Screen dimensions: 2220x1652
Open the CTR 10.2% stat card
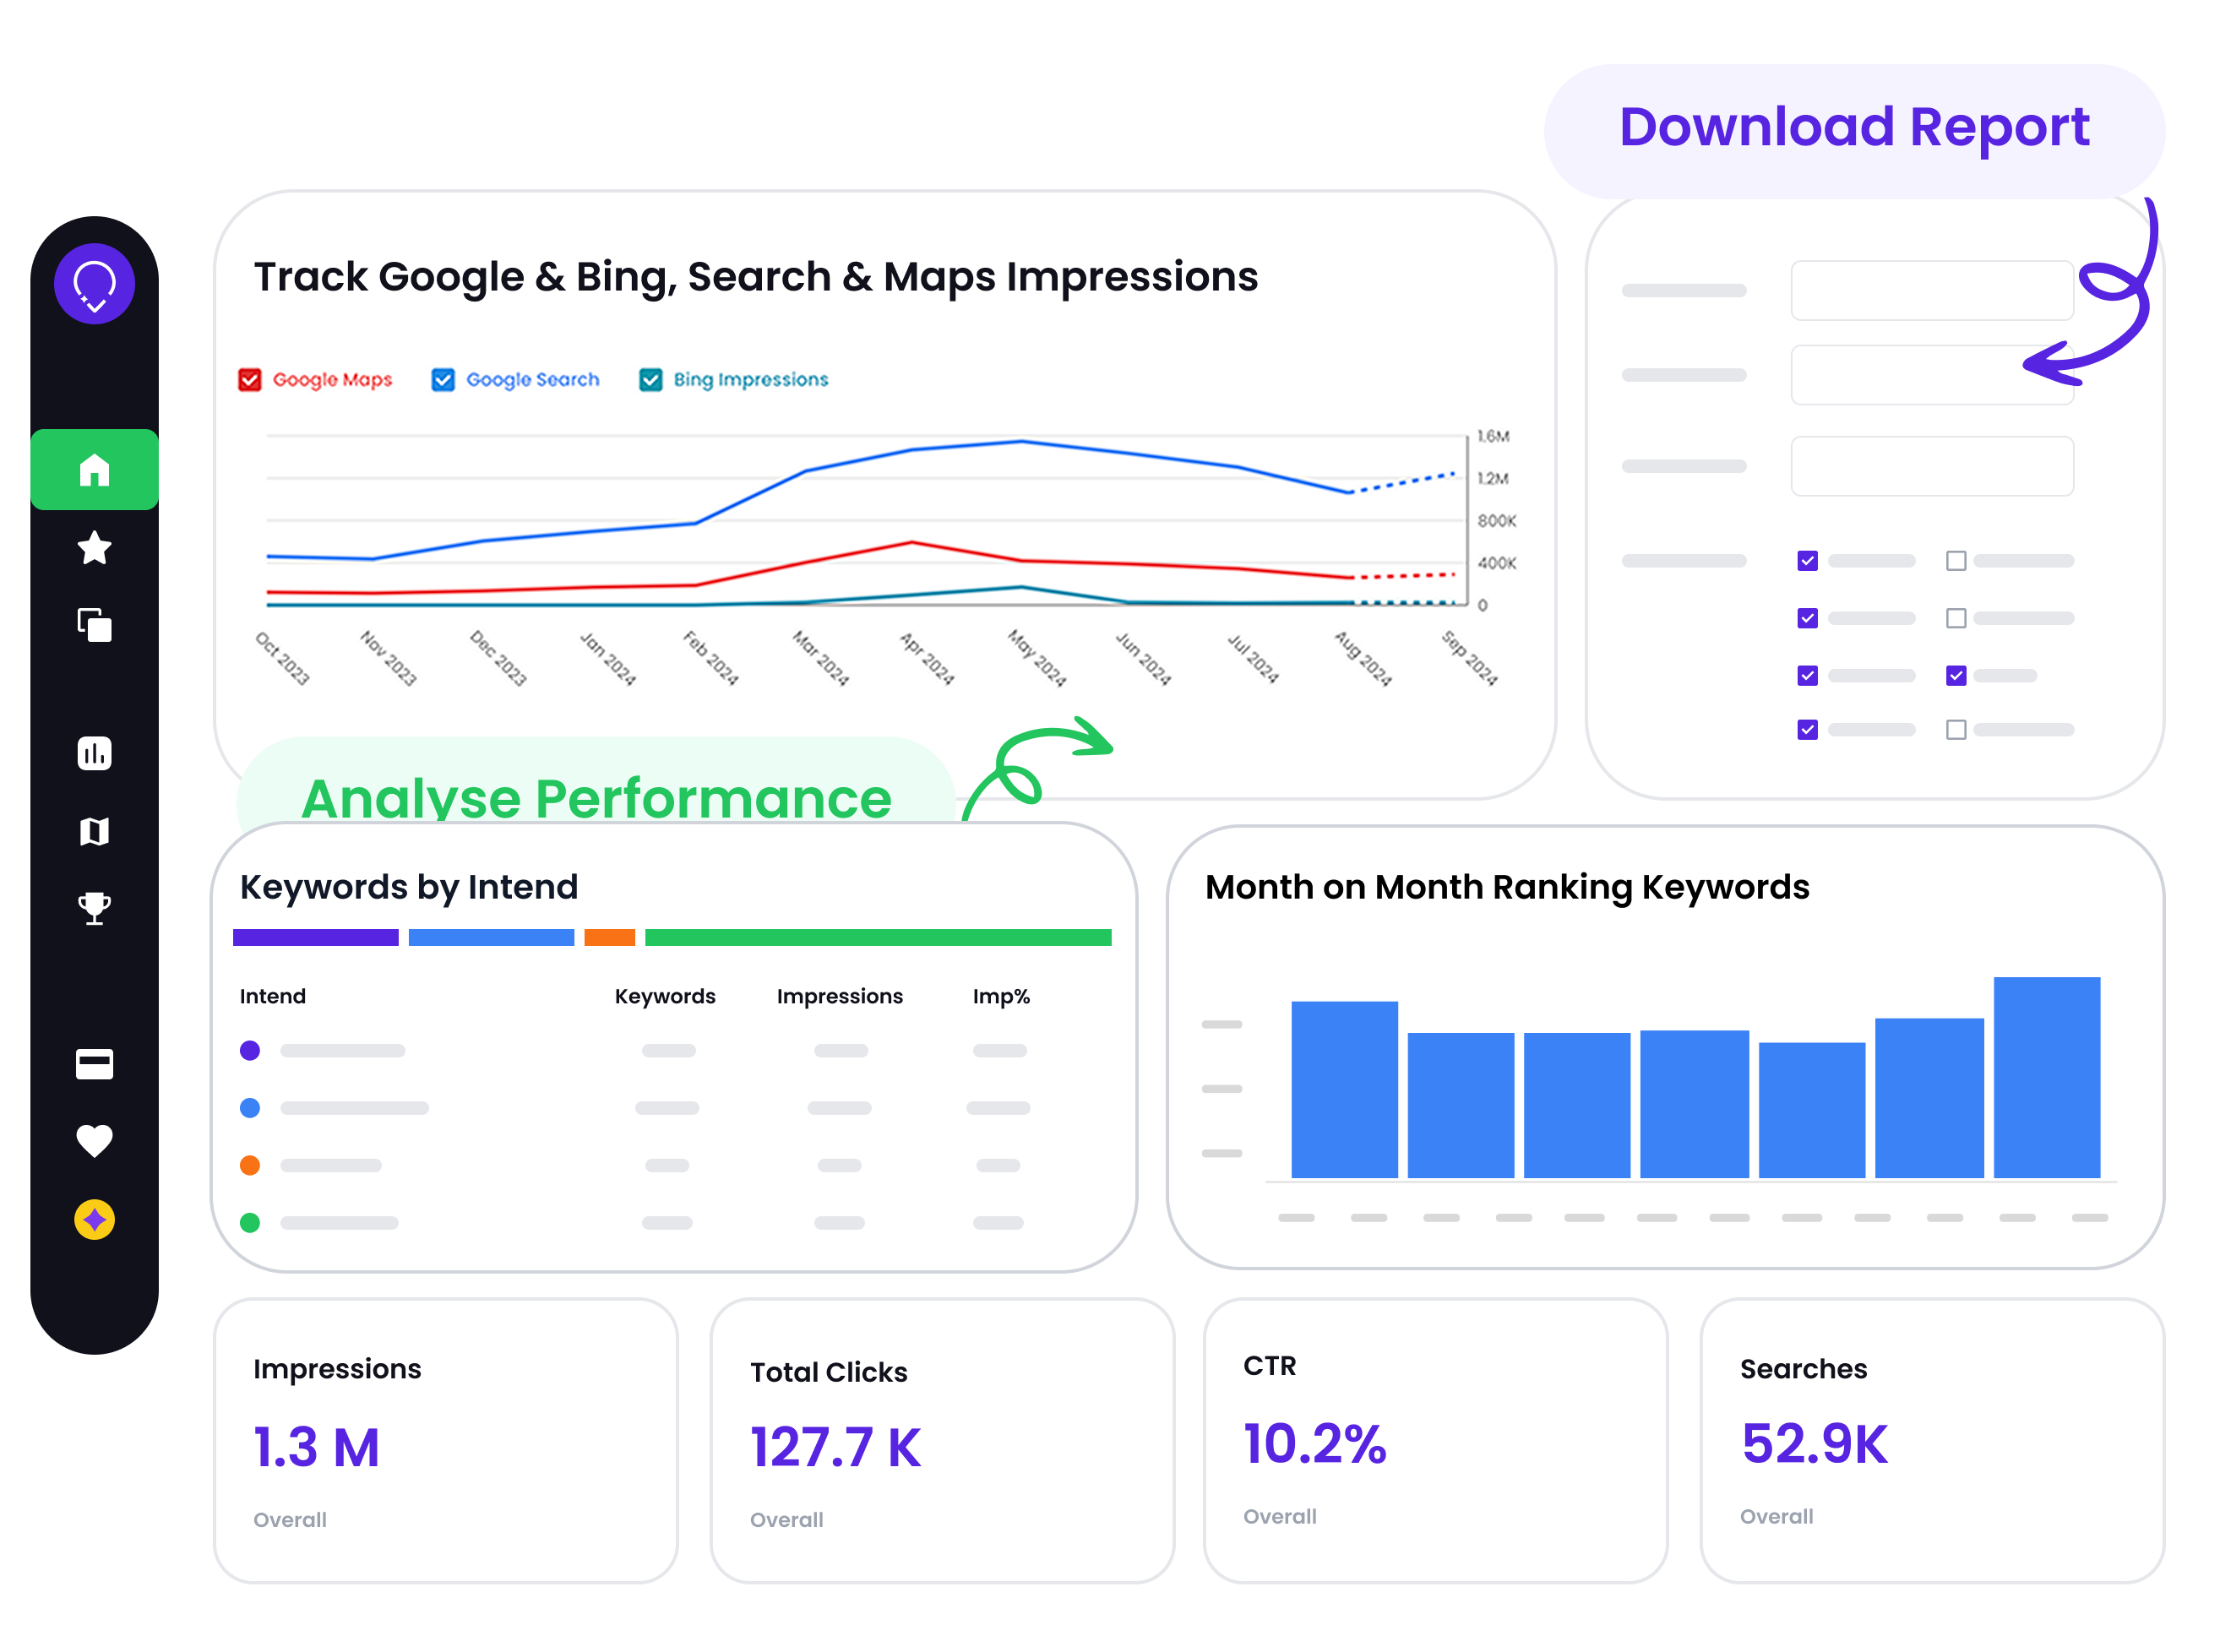(1435, 1441)
